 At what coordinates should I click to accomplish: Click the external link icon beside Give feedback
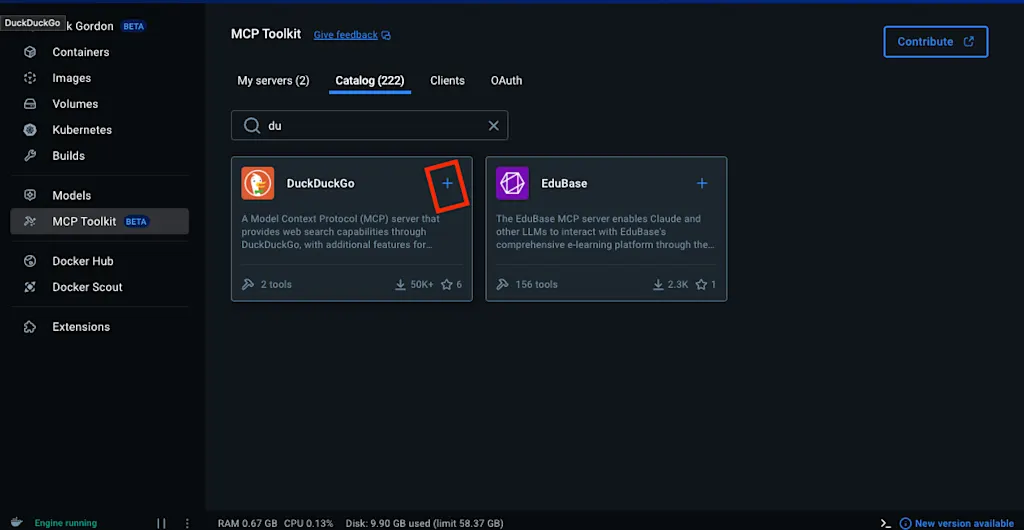pos(386,35)
